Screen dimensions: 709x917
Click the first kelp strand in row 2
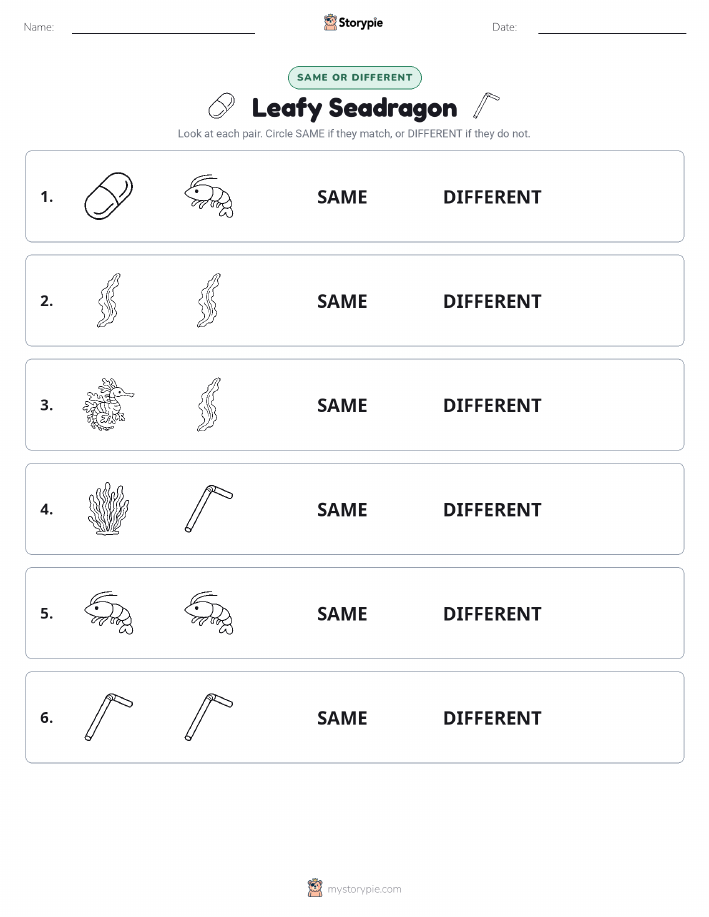(x=108, y=300)
